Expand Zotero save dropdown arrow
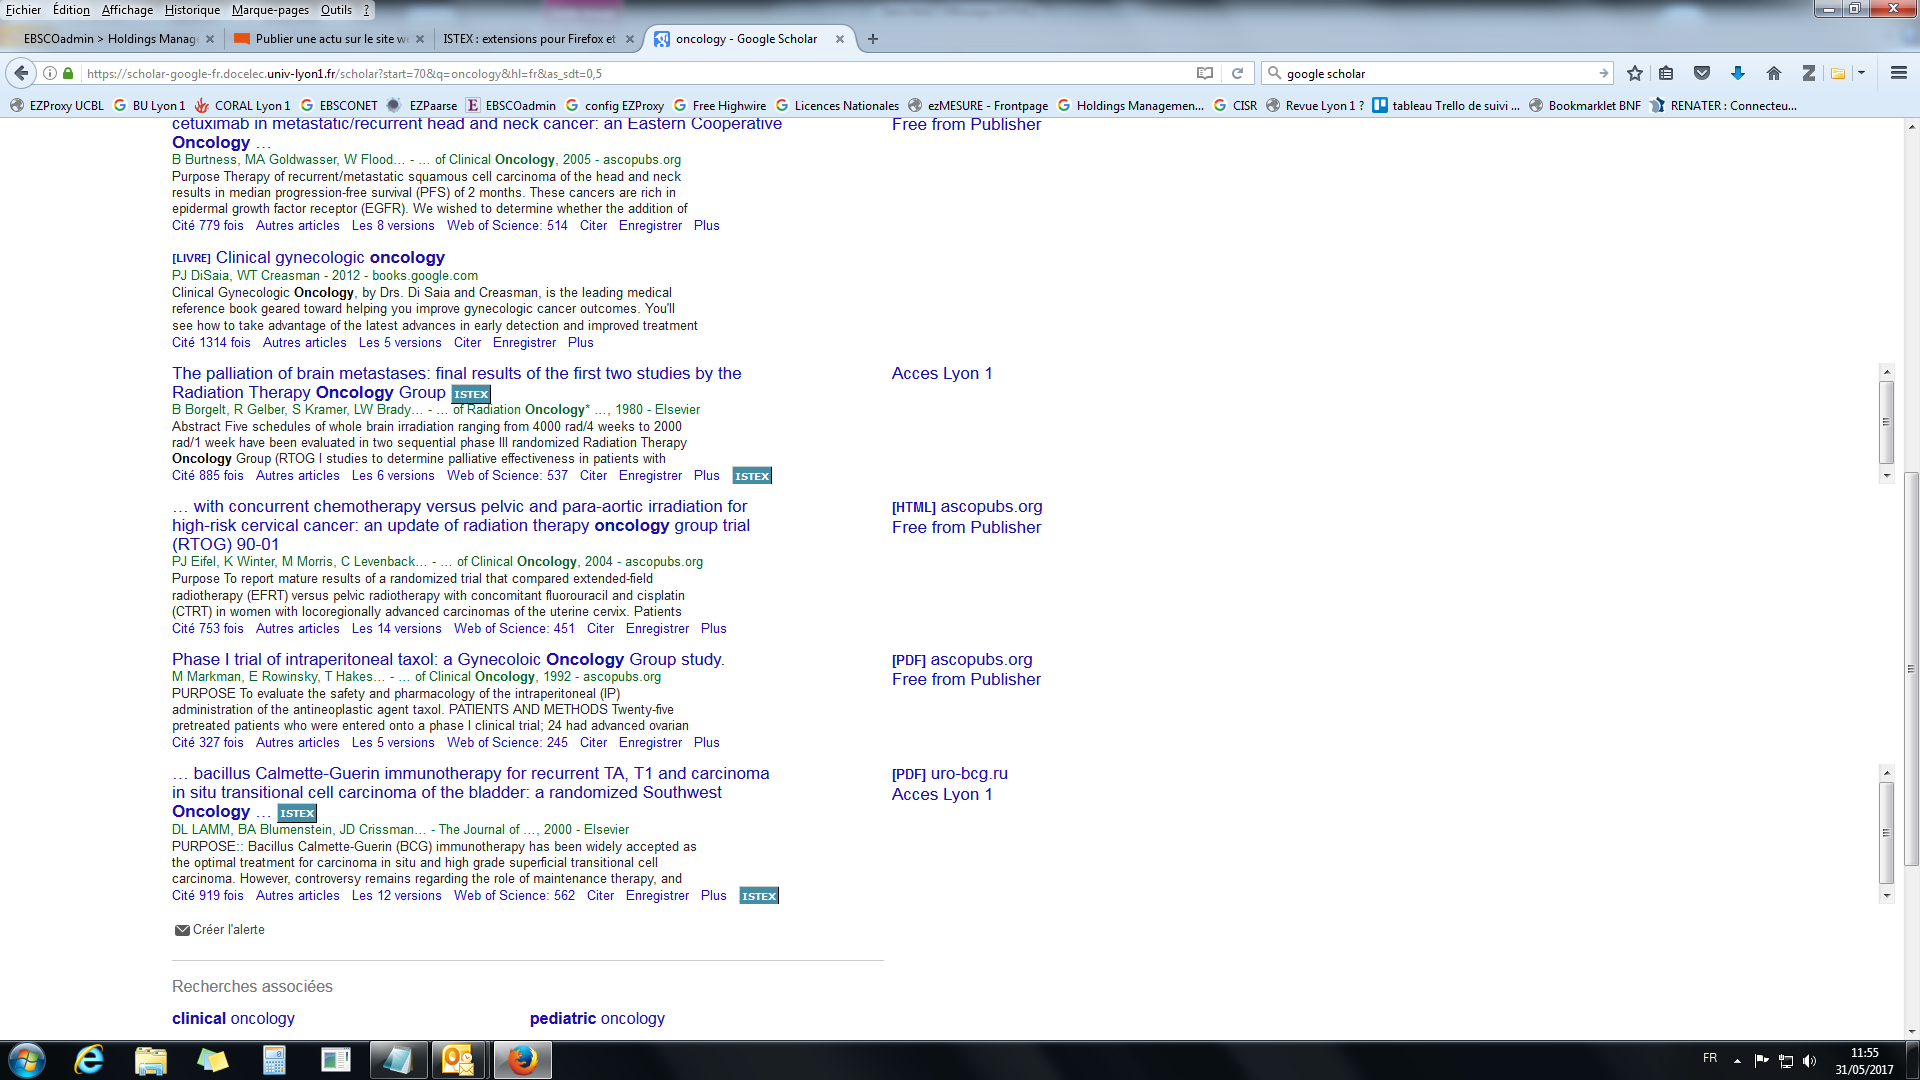 coord(1861,73)
